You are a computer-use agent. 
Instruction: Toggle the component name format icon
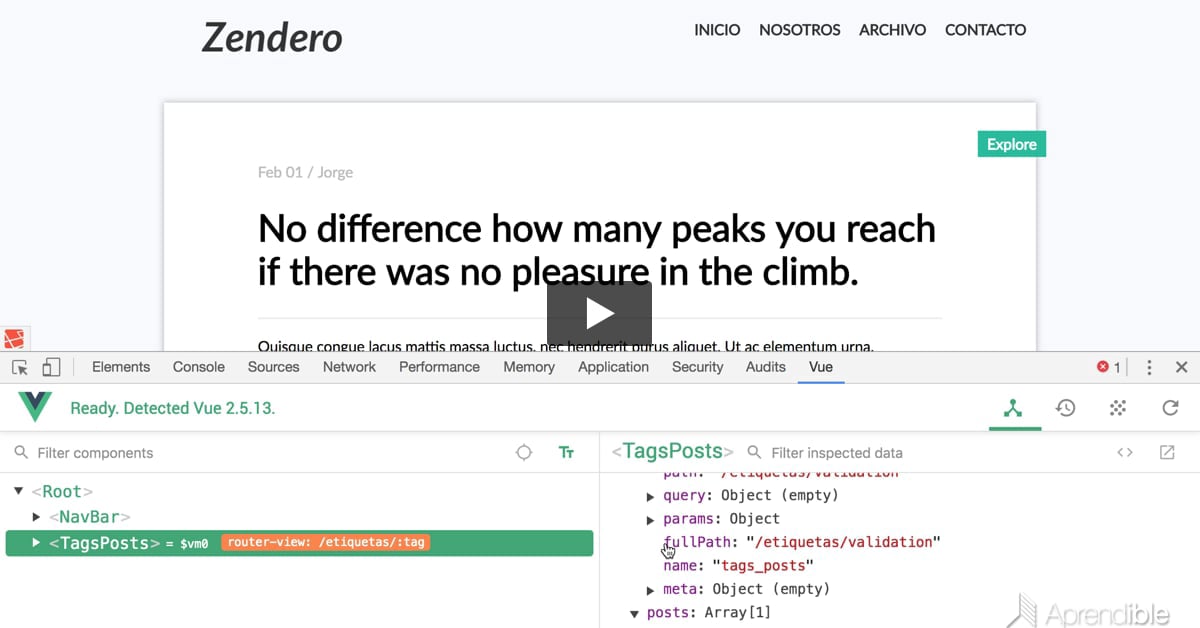point(566,453)
